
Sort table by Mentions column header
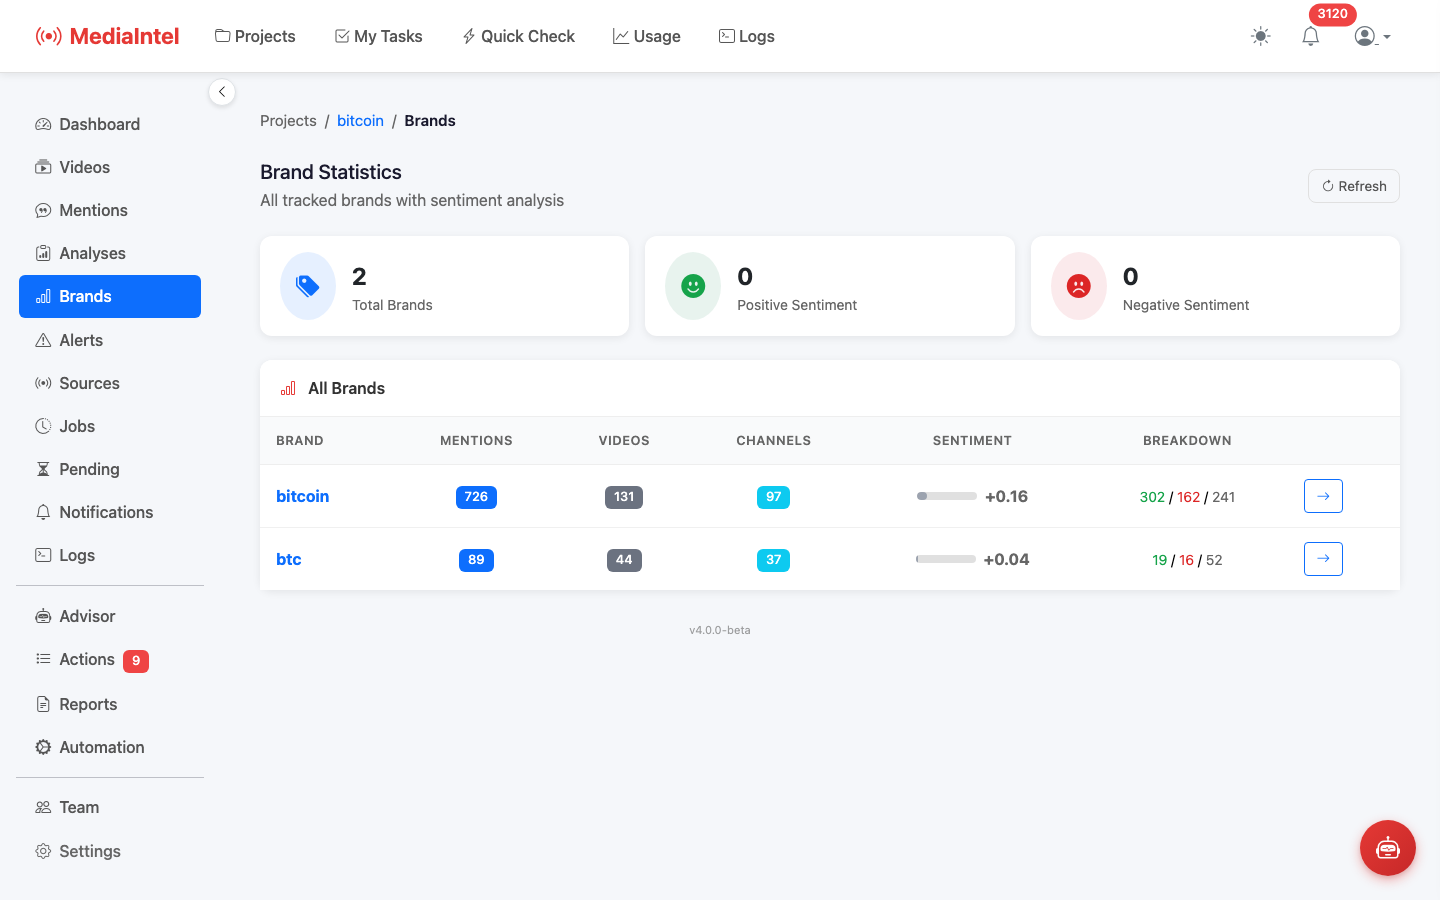click(476, 441)
